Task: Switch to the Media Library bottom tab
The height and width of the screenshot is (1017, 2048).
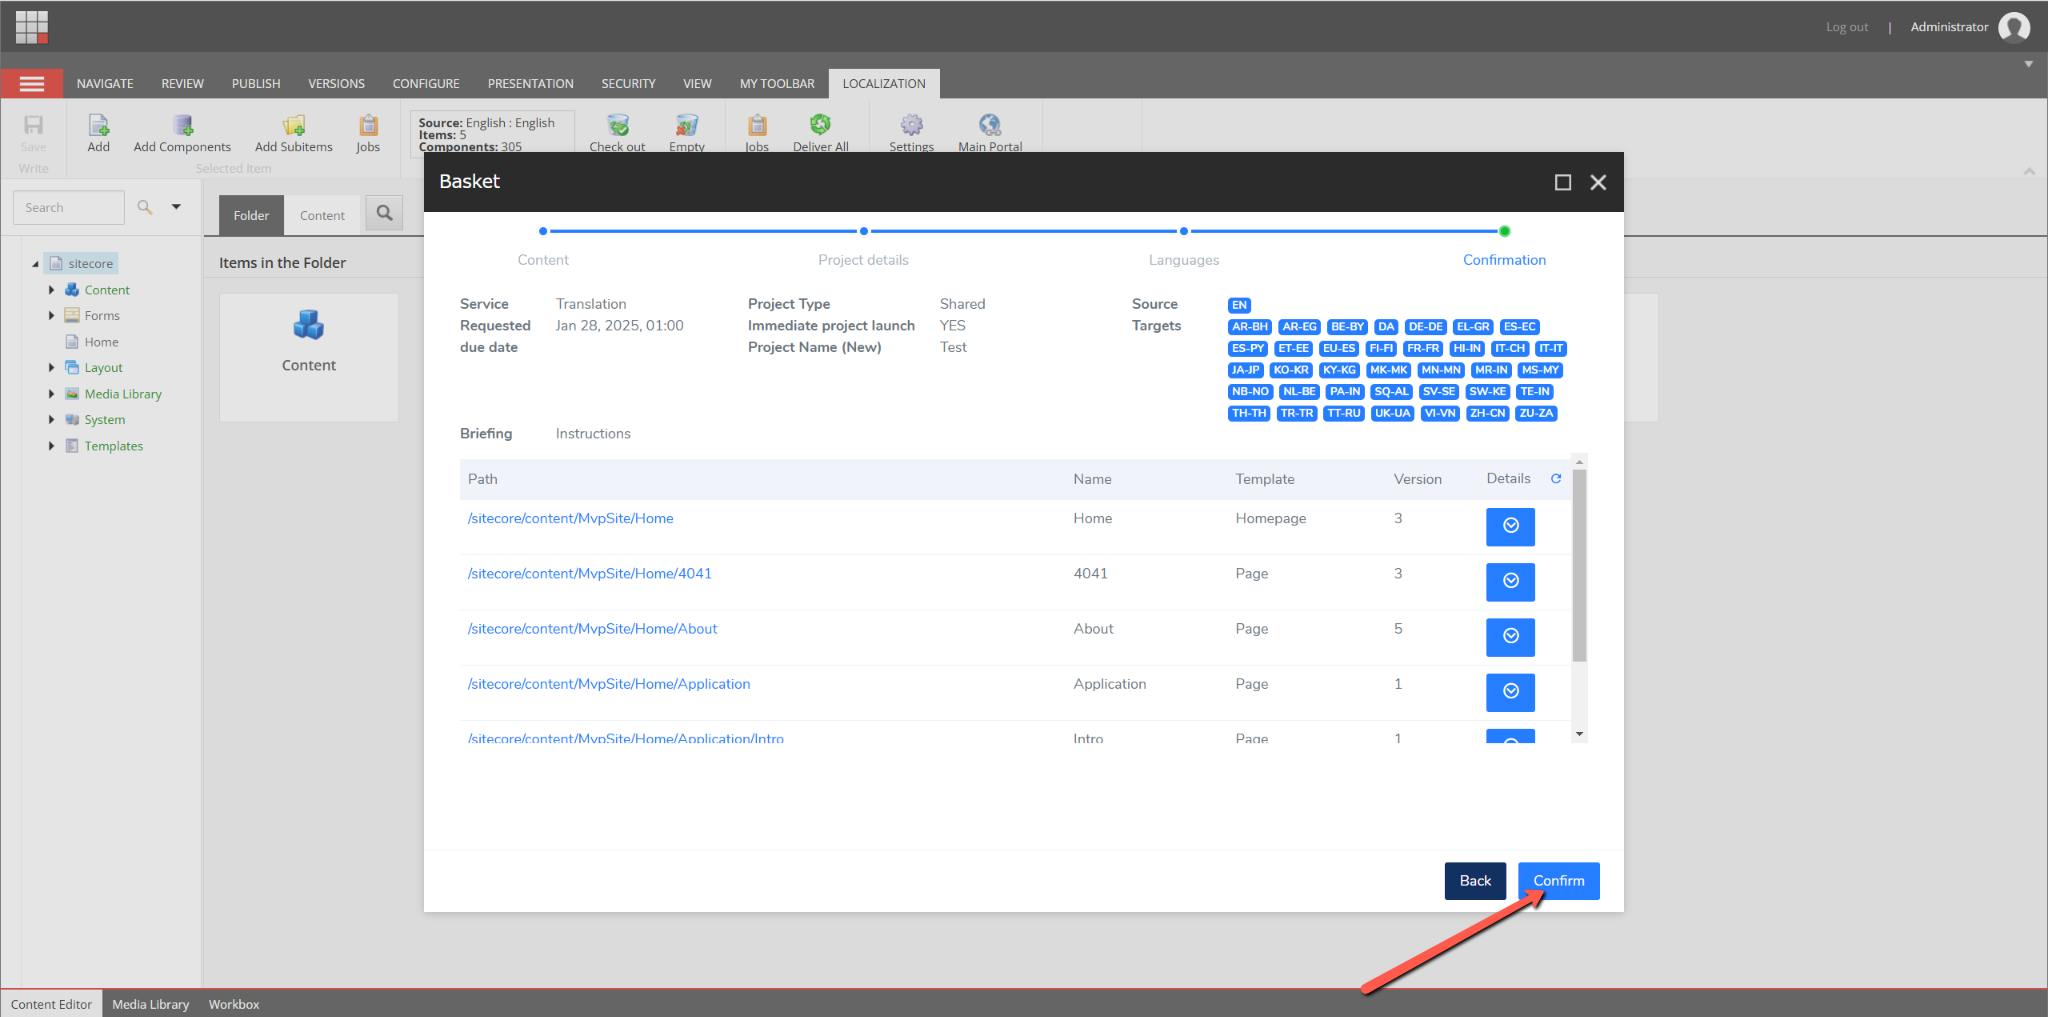Action: (151, 1004)
